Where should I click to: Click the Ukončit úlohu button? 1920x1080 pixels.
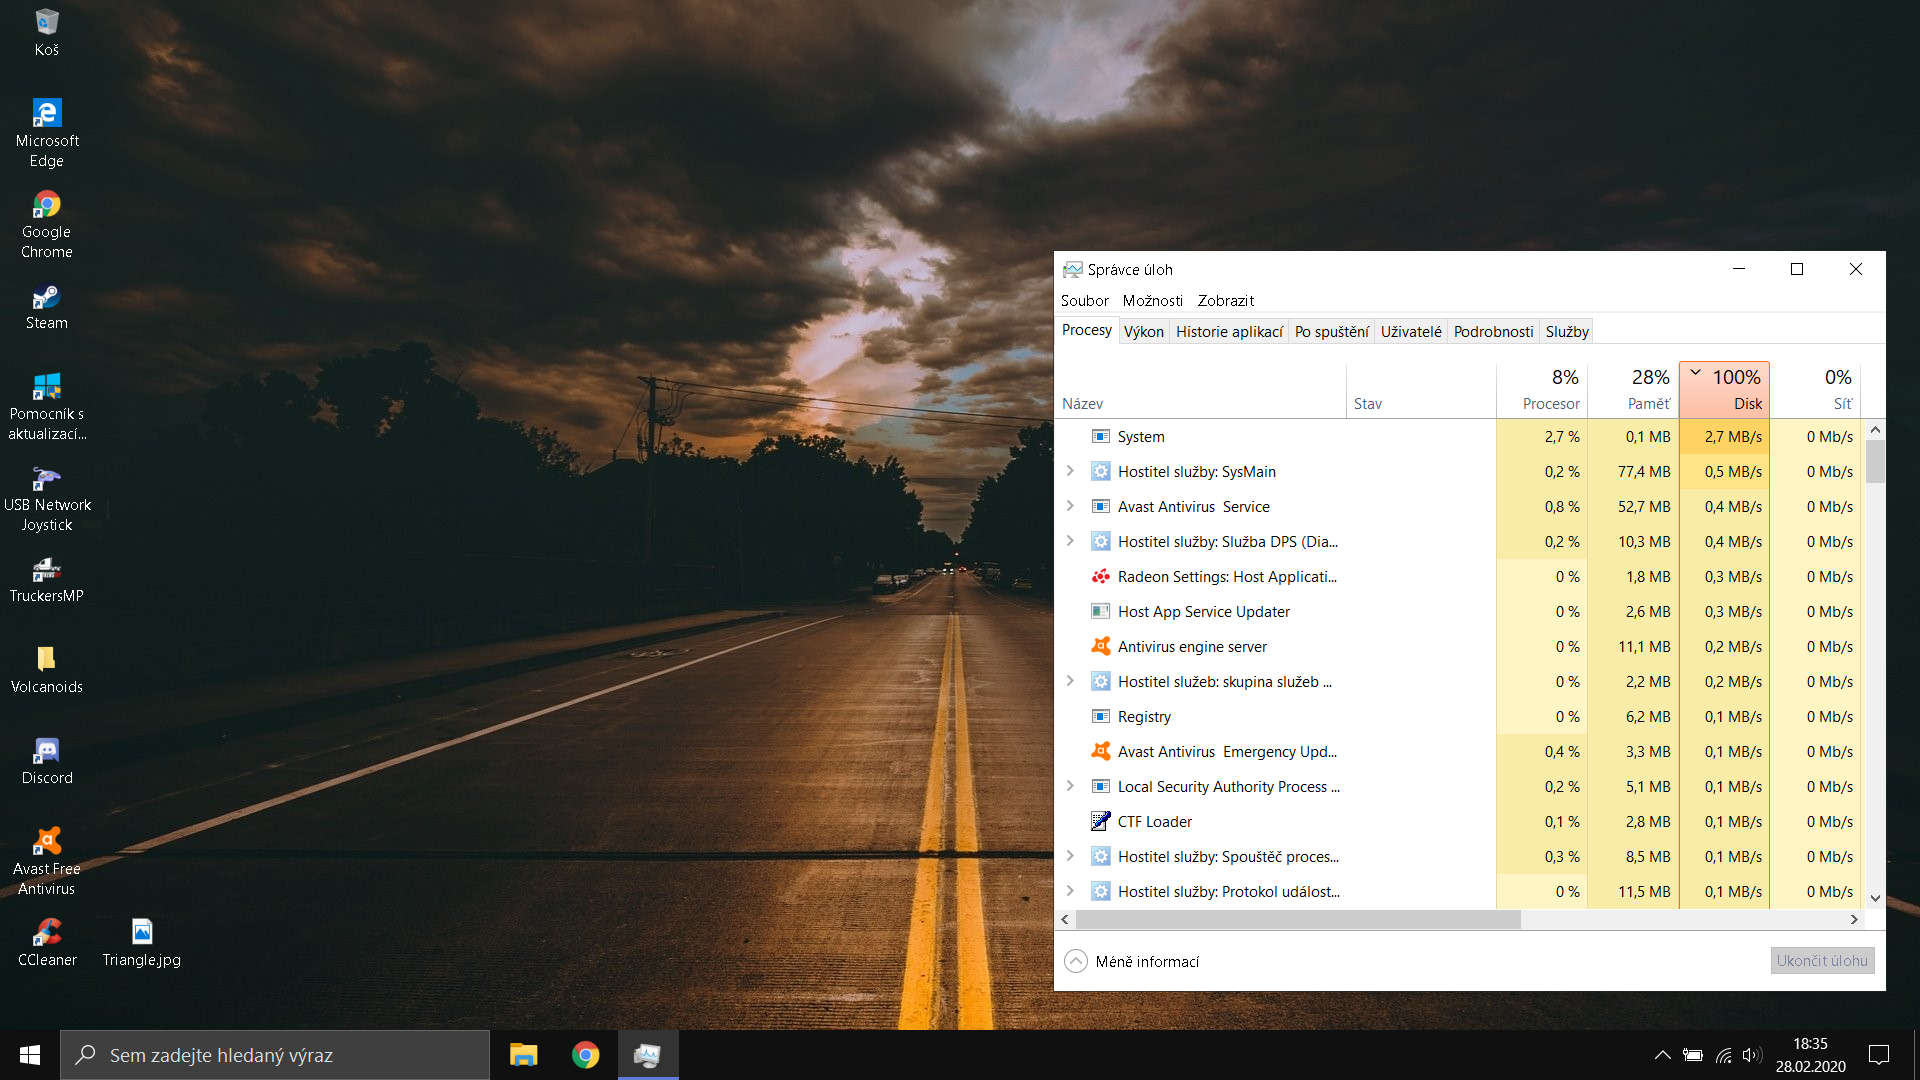pyautogui.click(x=1821, y=961)
